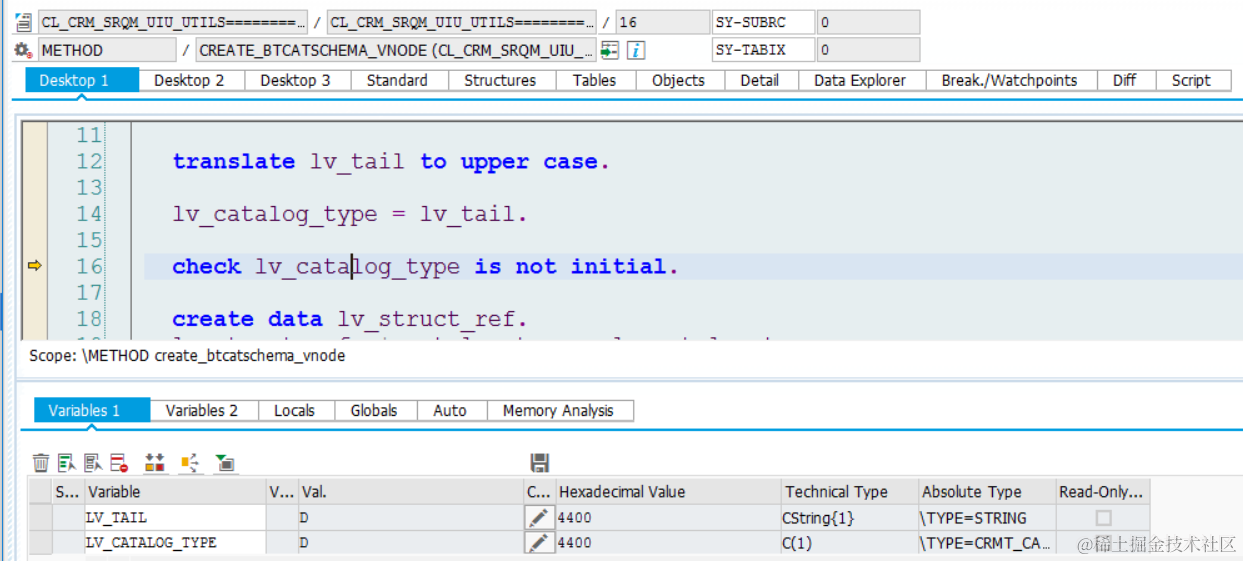1243x561 pixels.
Task: Click the row selector for LV_CATALOG_TYPE
Action: pyautogui.click(x=41, y=542)
